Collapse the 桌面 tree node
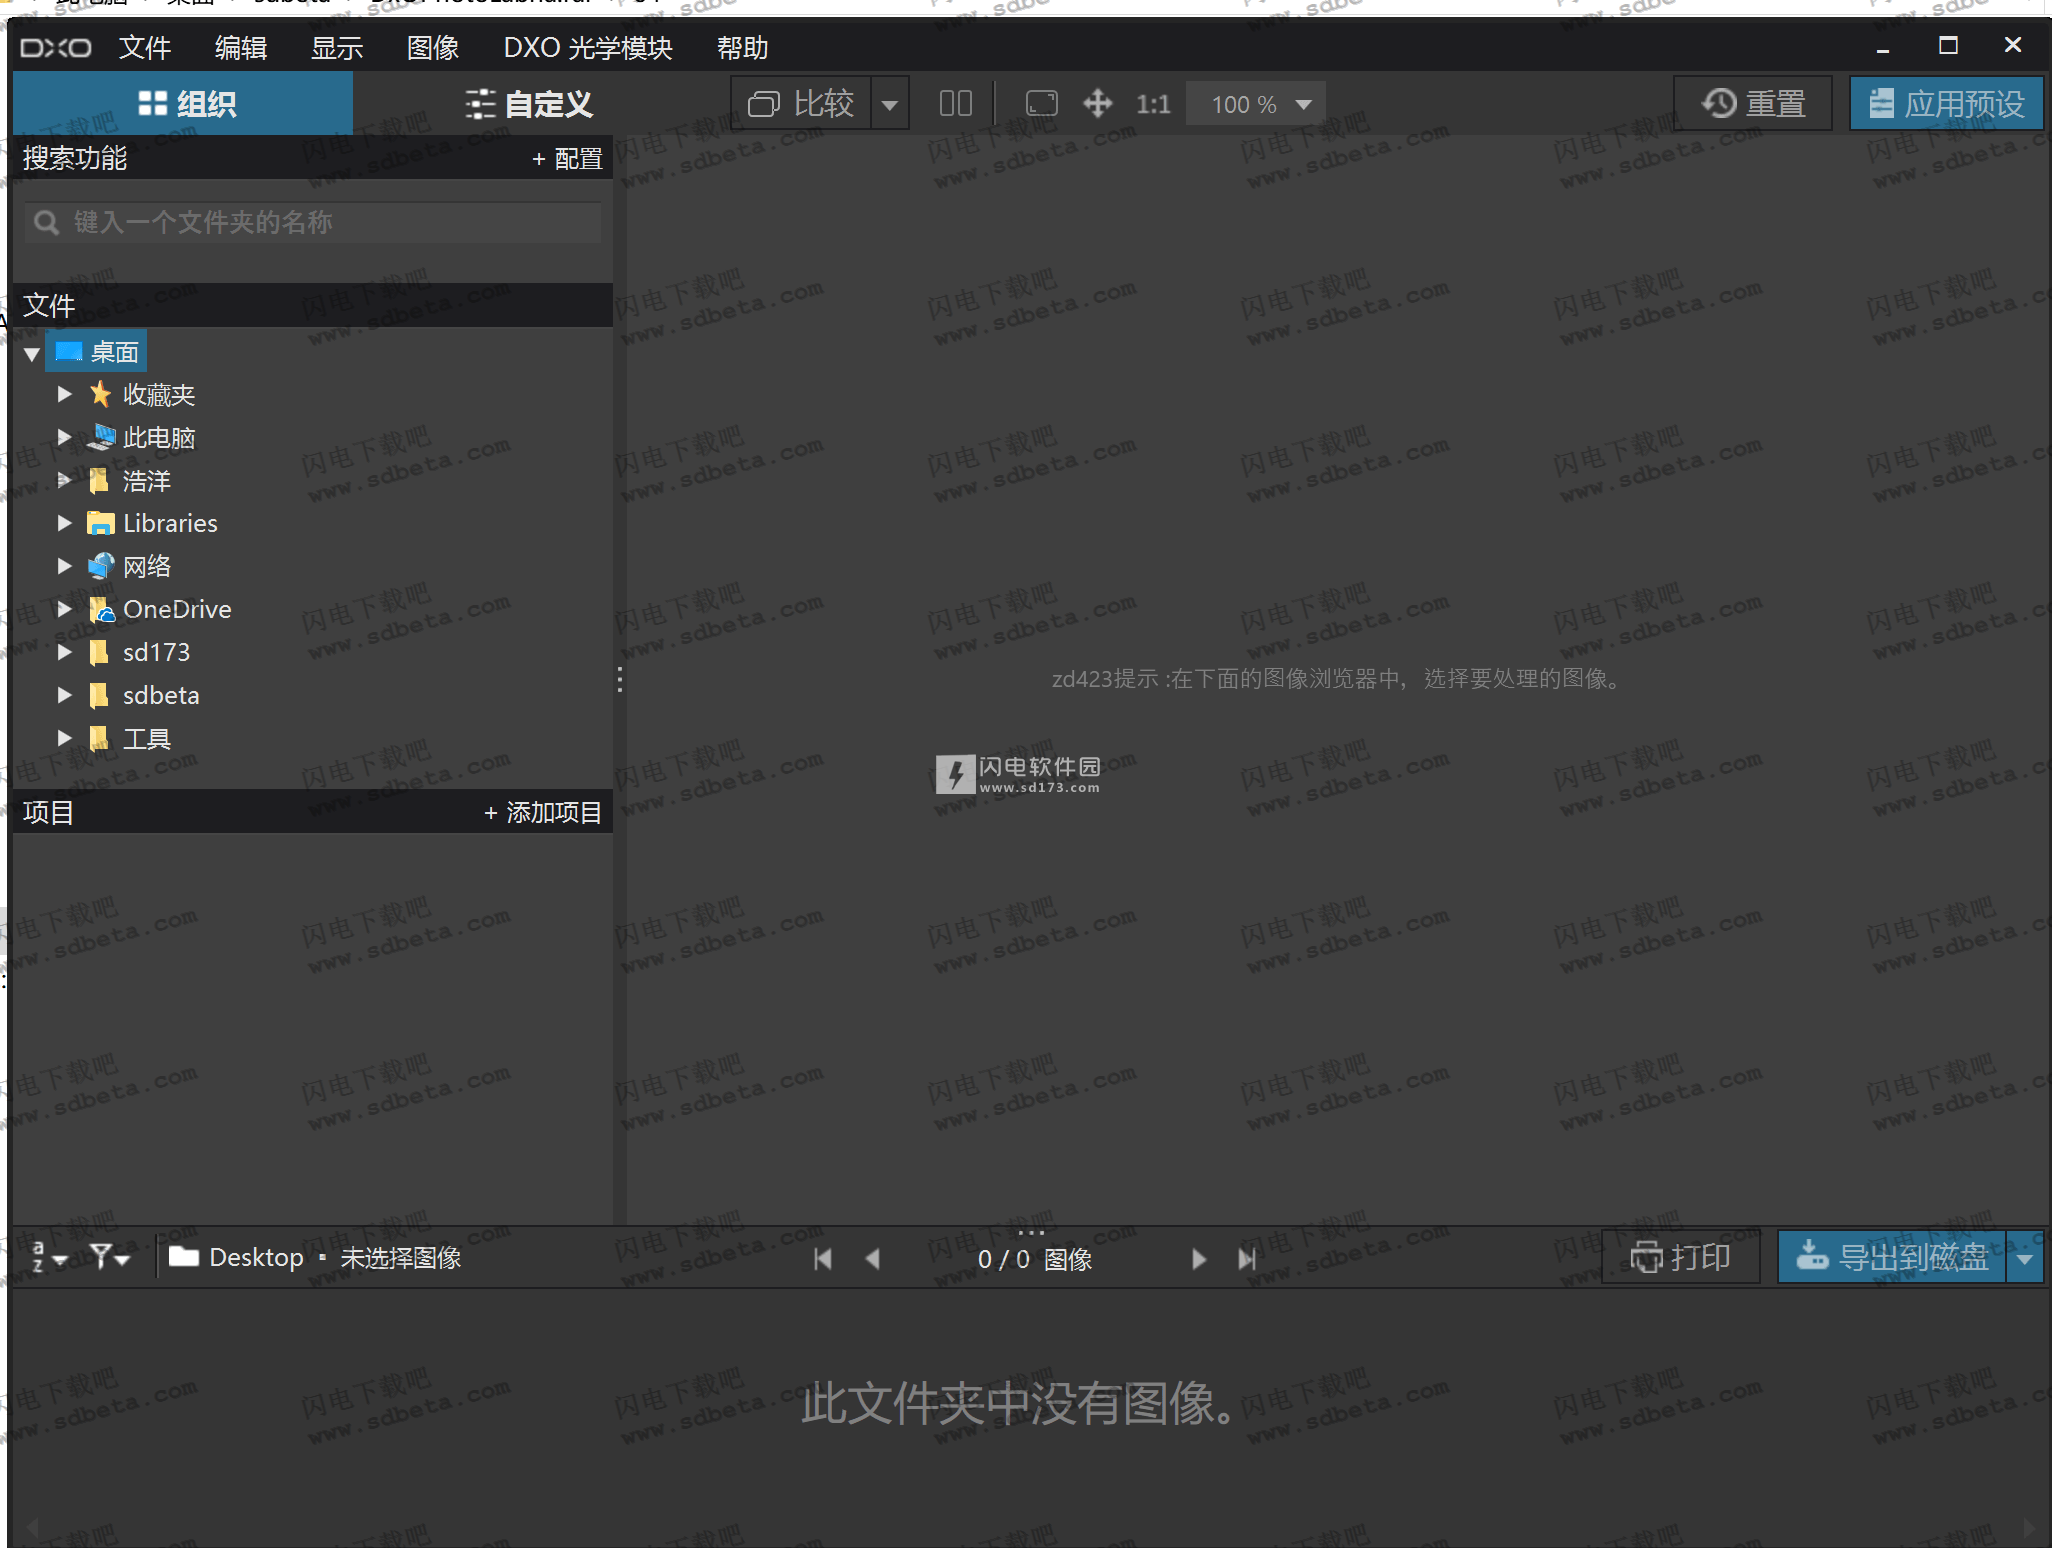 point(32,353)
